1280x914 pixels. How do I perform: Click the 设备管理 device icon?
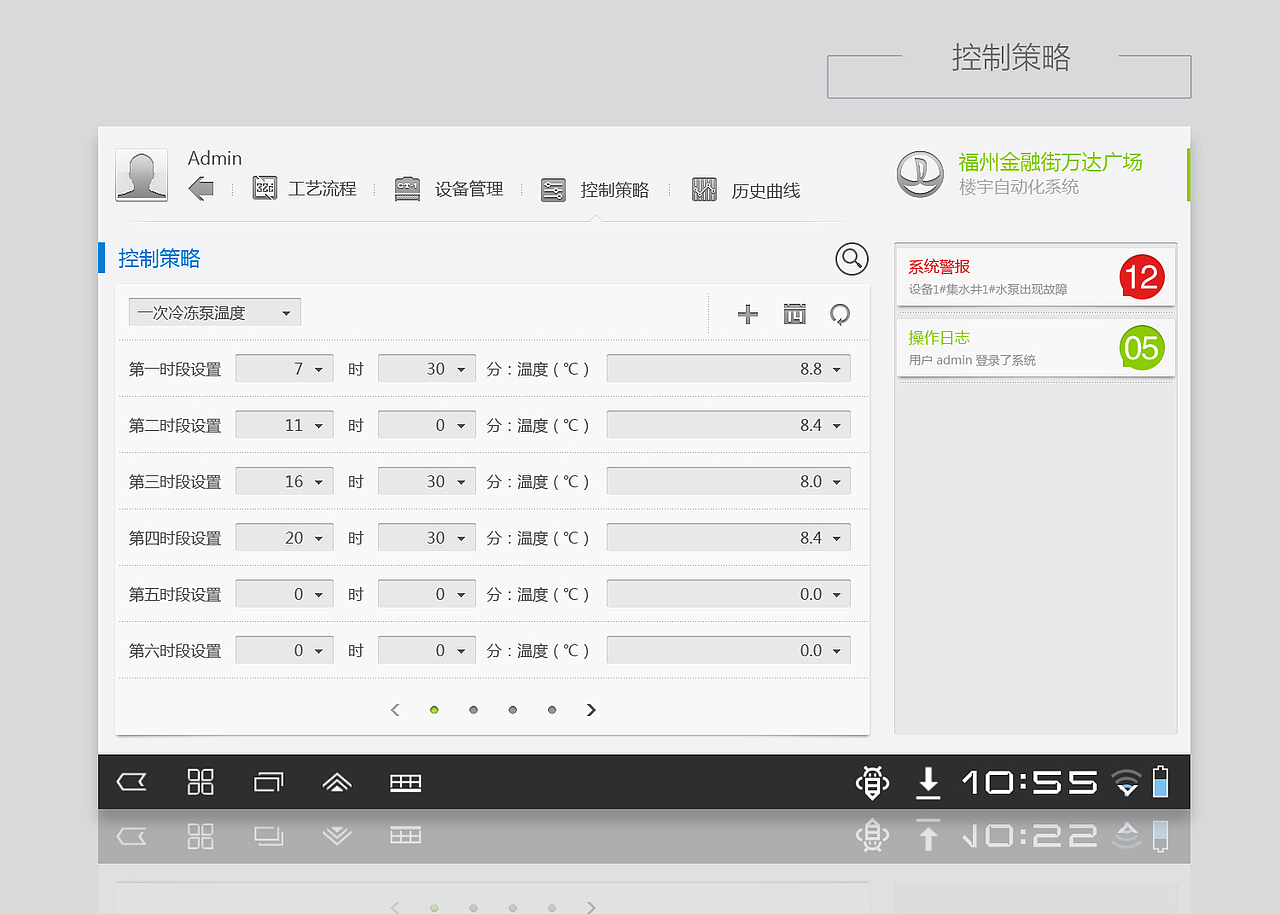tap(407, 189)
